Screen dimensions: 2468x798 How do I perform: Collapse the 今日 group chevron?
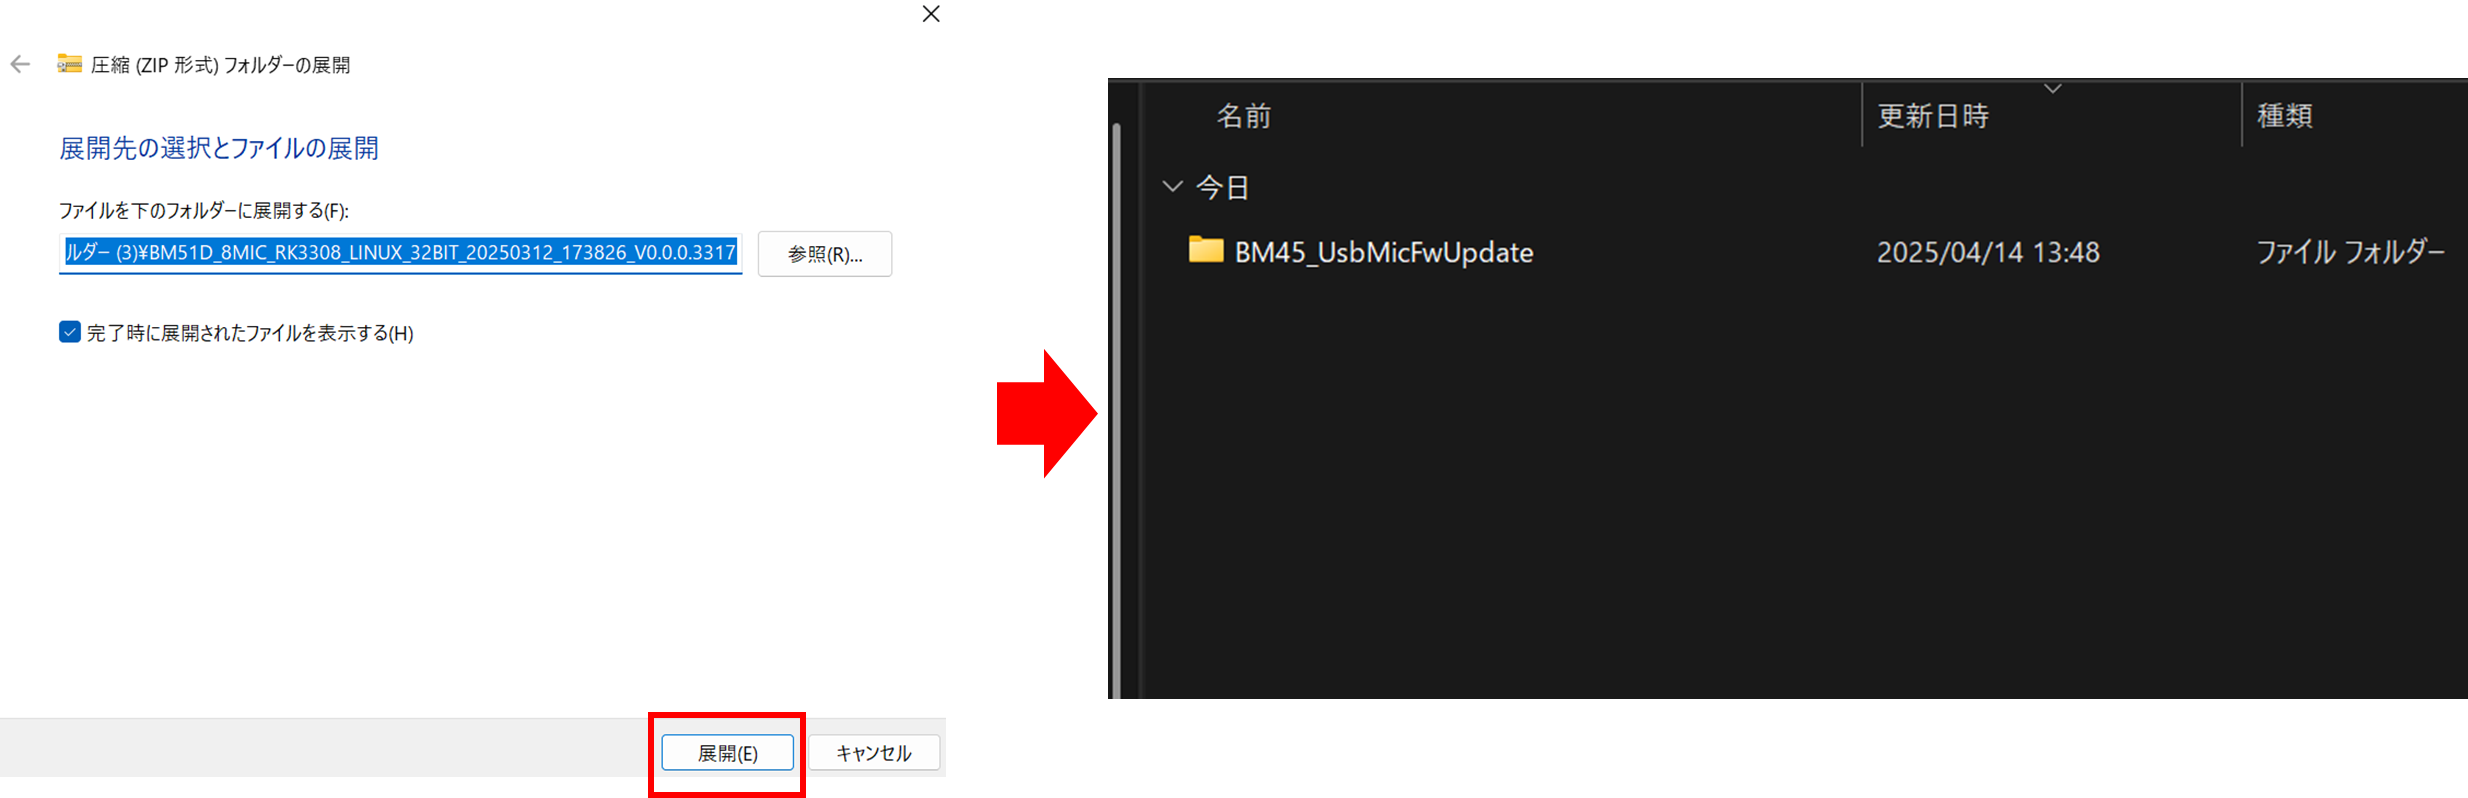click(1172, 186)
